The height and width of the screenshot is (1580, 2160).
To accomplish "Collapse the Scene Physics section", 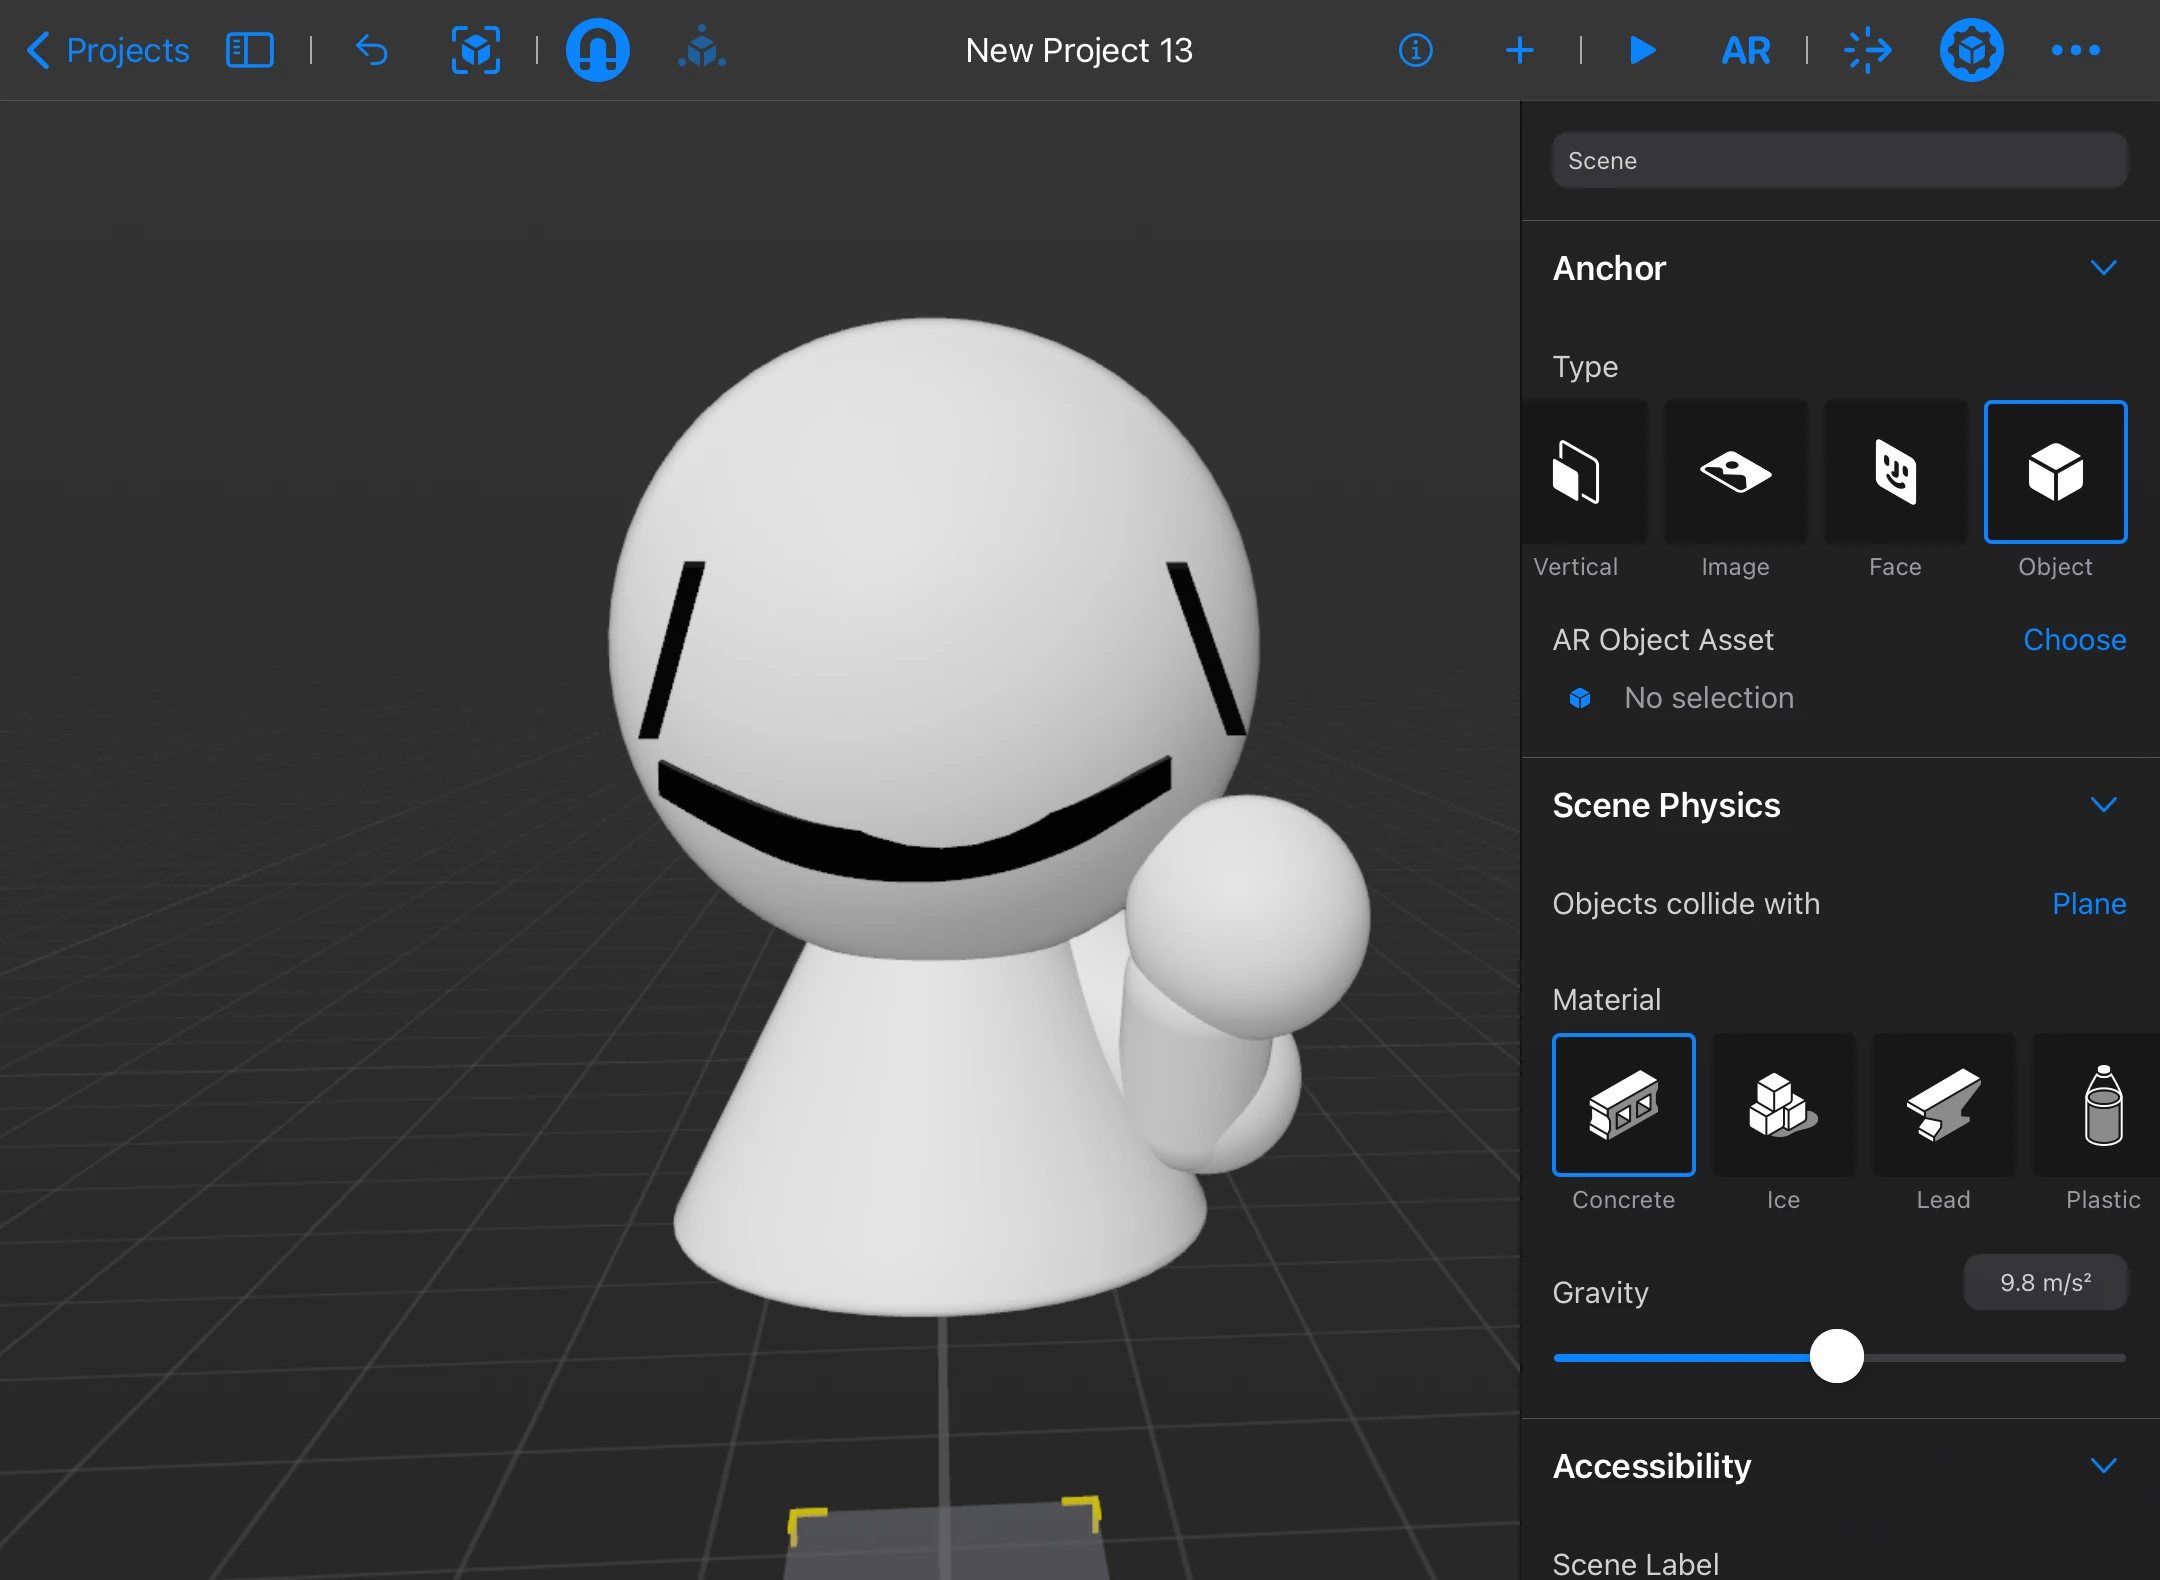I will click(x=2103, y=805).
